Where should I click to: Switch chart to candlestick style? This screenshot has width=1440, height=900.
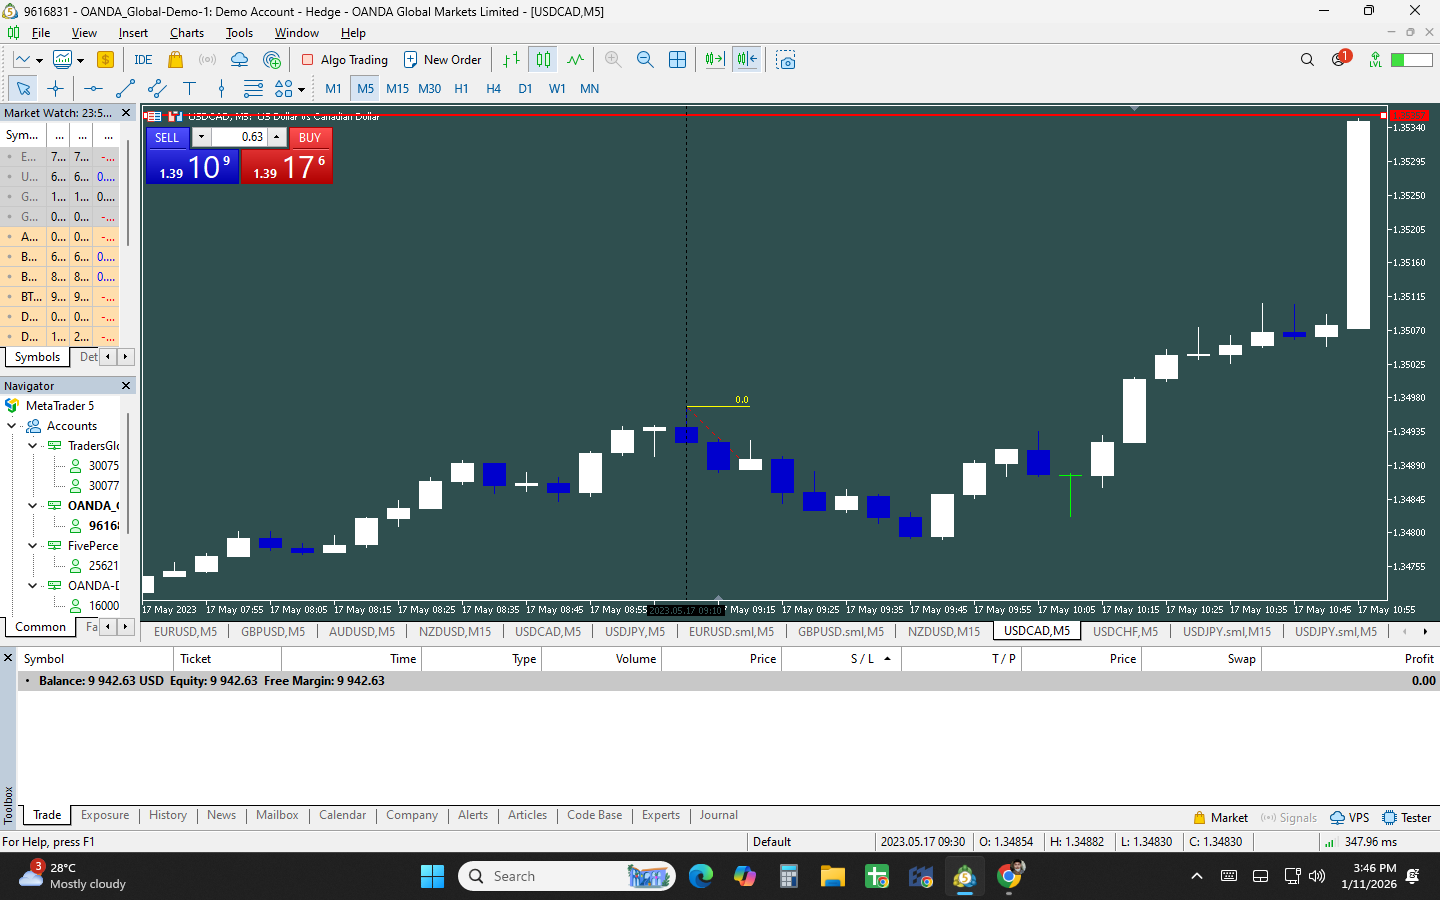point(543,60)
